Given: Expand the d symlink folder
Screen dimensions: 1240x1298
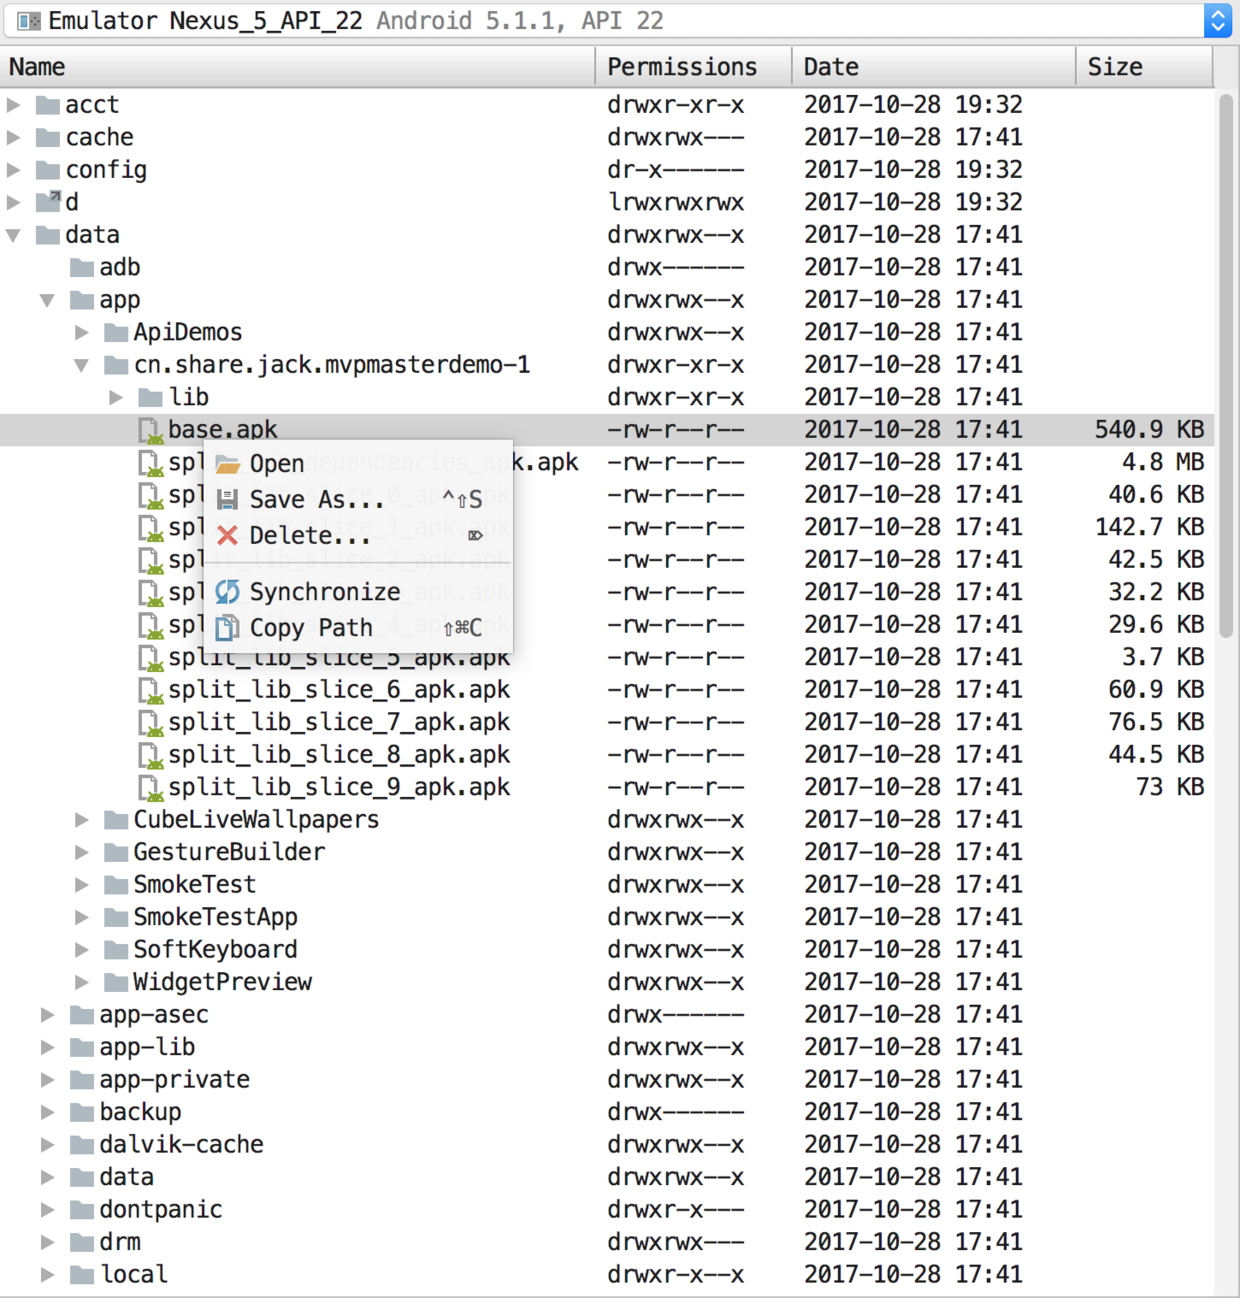Looking at the screenshot, I should point(13,202).
